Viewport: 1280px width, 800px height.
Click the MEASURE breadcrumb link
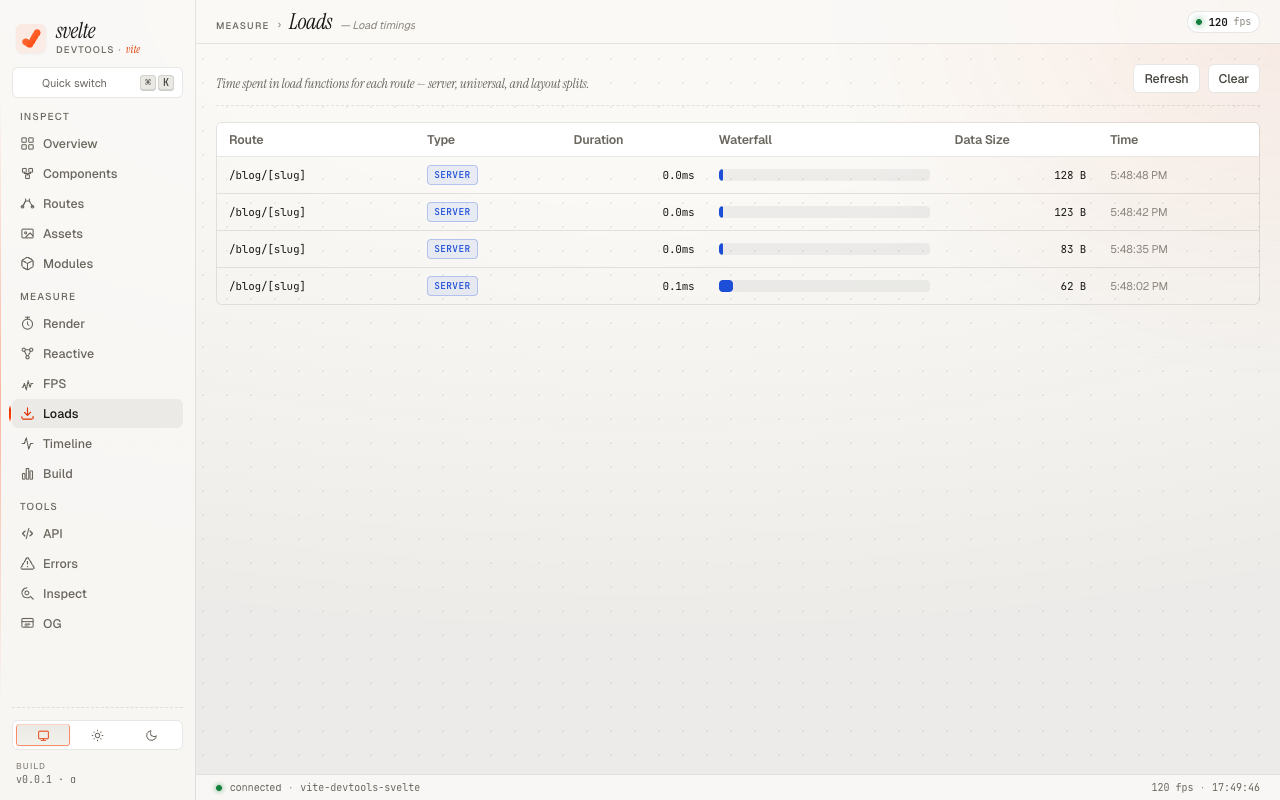[242, 26]
